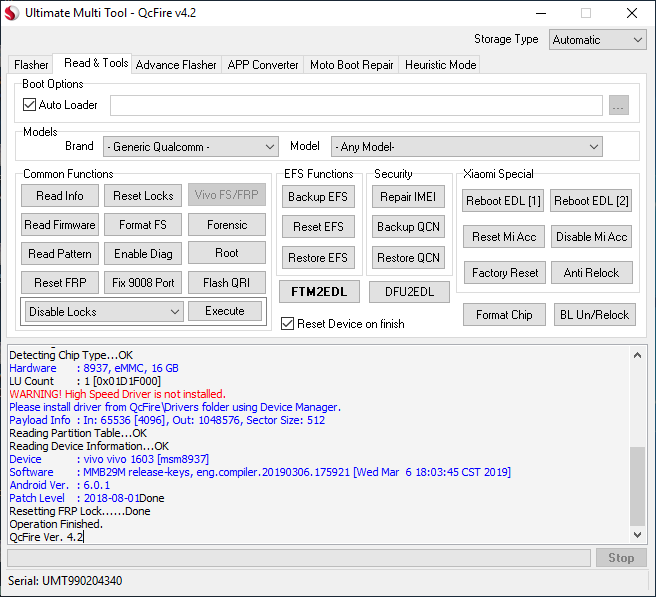Open the Moto Boot Repair tab
Viewport: 656px width, 597px height.
click(x=351, y=65)
